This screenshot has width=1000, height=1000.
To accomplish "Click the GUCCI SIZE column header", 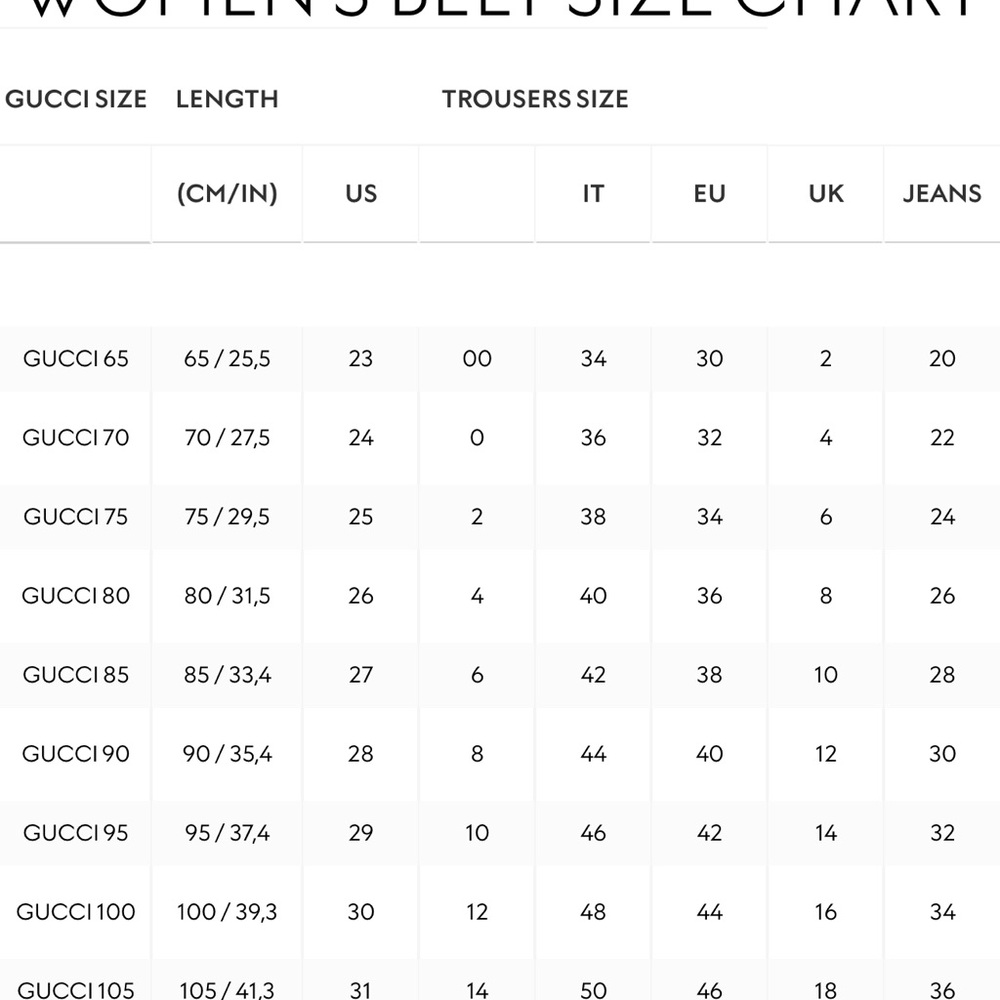I will [x=76, y=99].
